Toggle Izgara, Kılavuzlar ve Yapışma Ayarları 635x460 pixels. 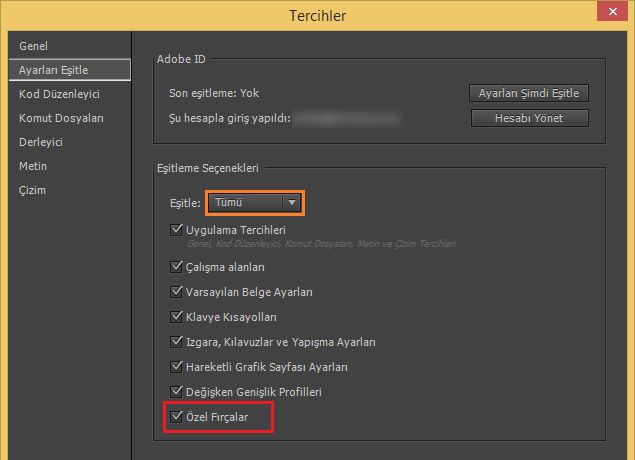[177, 342]
